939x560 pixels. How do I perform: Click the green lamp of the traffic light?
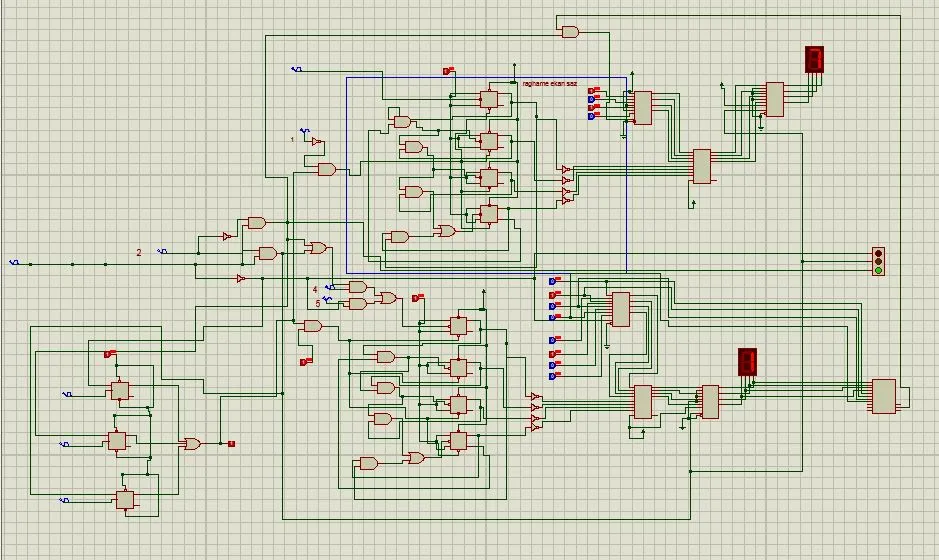(878, 270)
